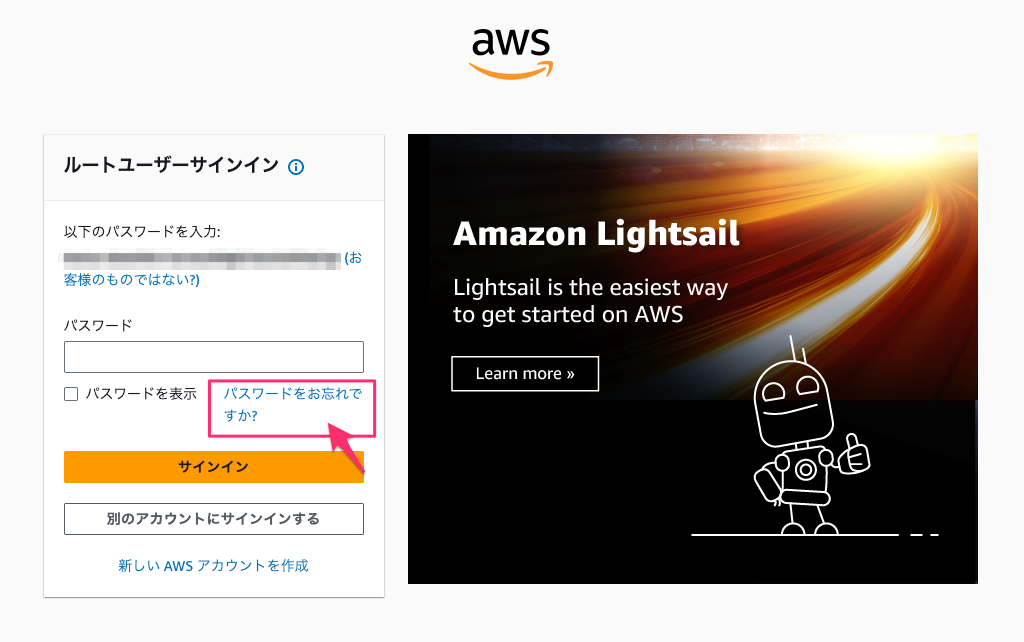Click the orange AWS smile arrow
This screenshot has height=642, width=1024.
(511, 69)
